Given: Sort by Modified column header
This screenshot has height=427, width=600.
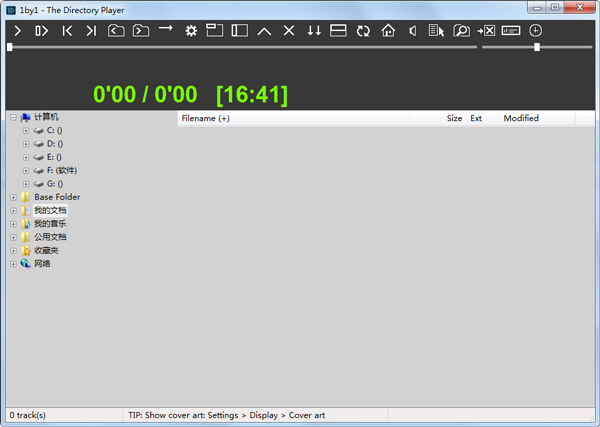Looking at the screenshot, I should (521, 118).
